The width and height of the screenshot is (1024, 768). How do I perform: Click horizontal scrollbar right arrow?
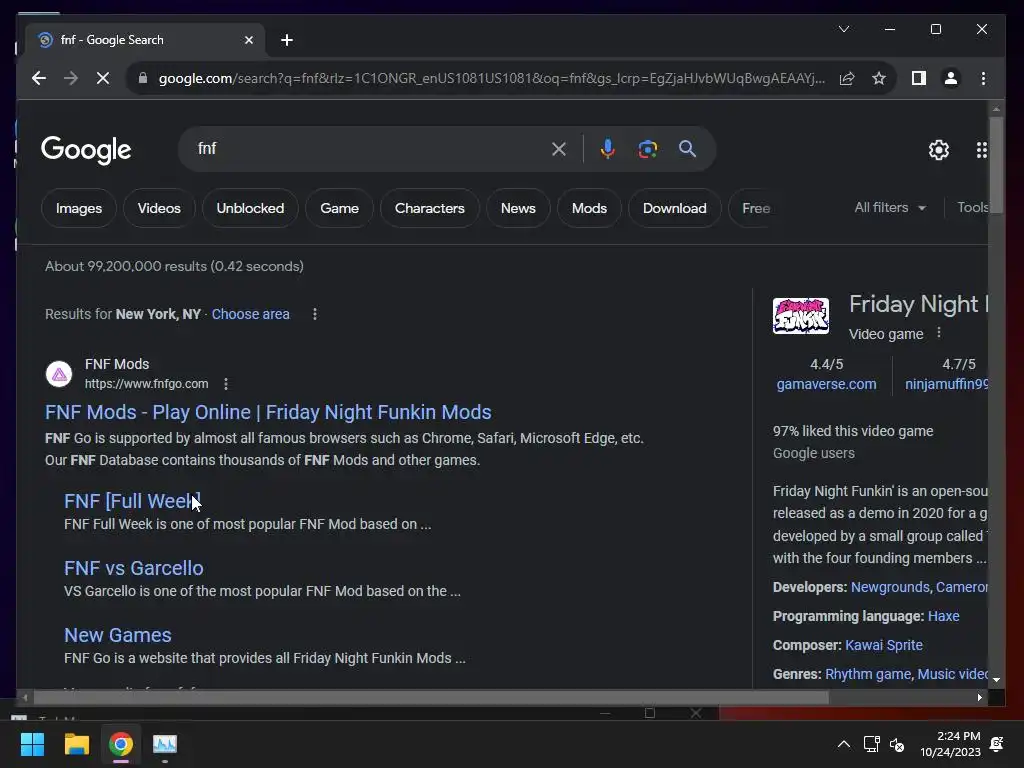click(980, 697)
